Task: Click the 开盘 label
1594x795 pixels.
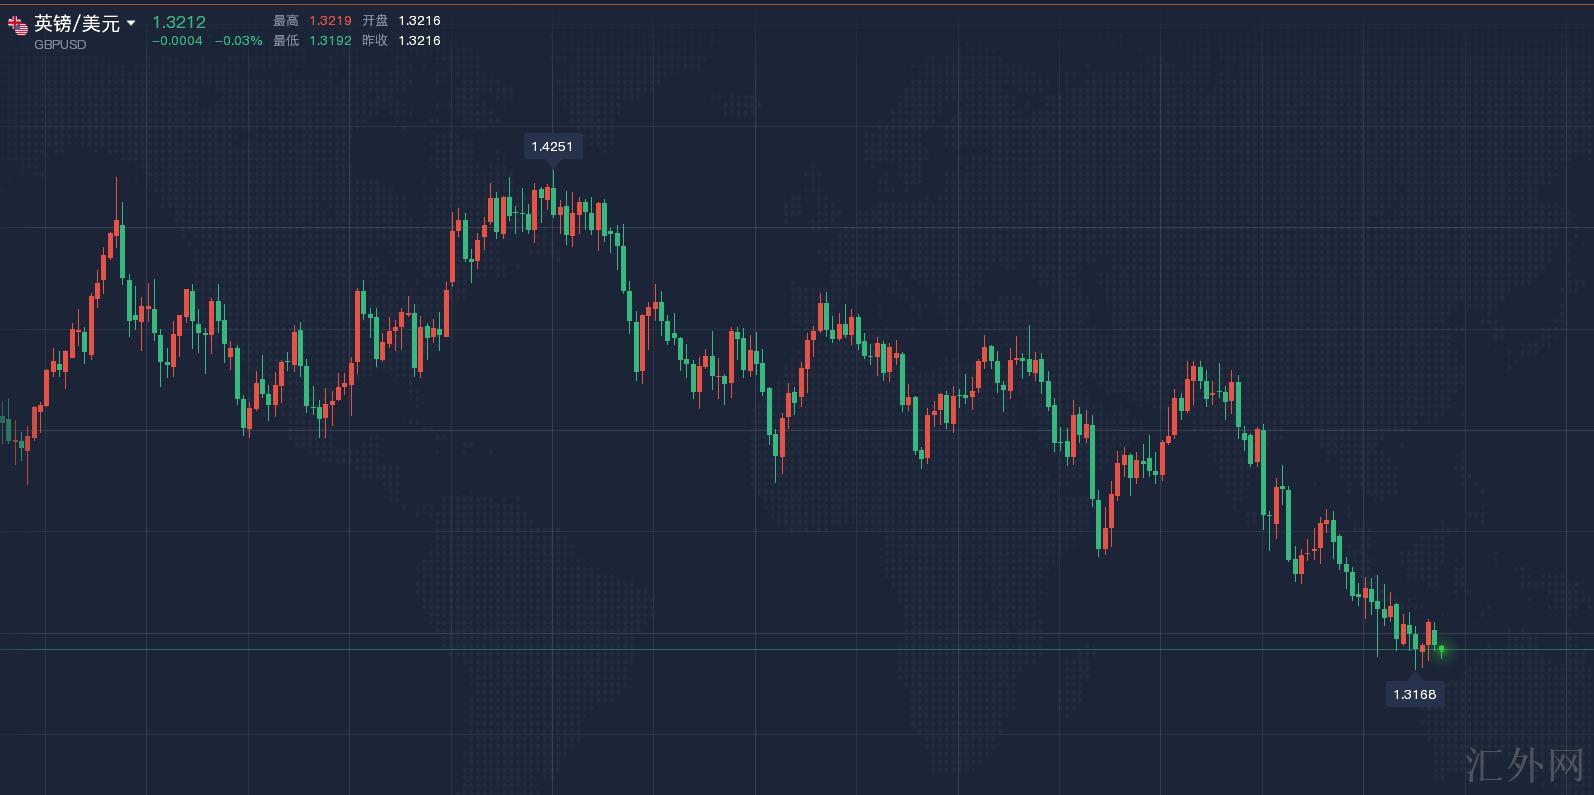Action: 375,20
